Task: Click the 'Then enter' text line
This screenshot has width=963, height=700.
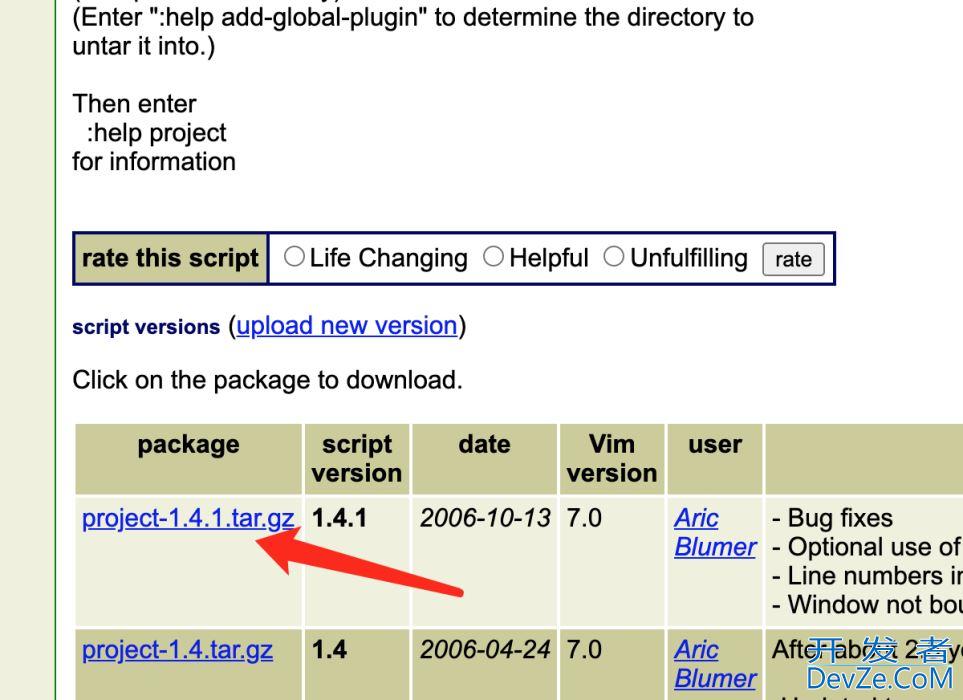Action: coord(135,104)
